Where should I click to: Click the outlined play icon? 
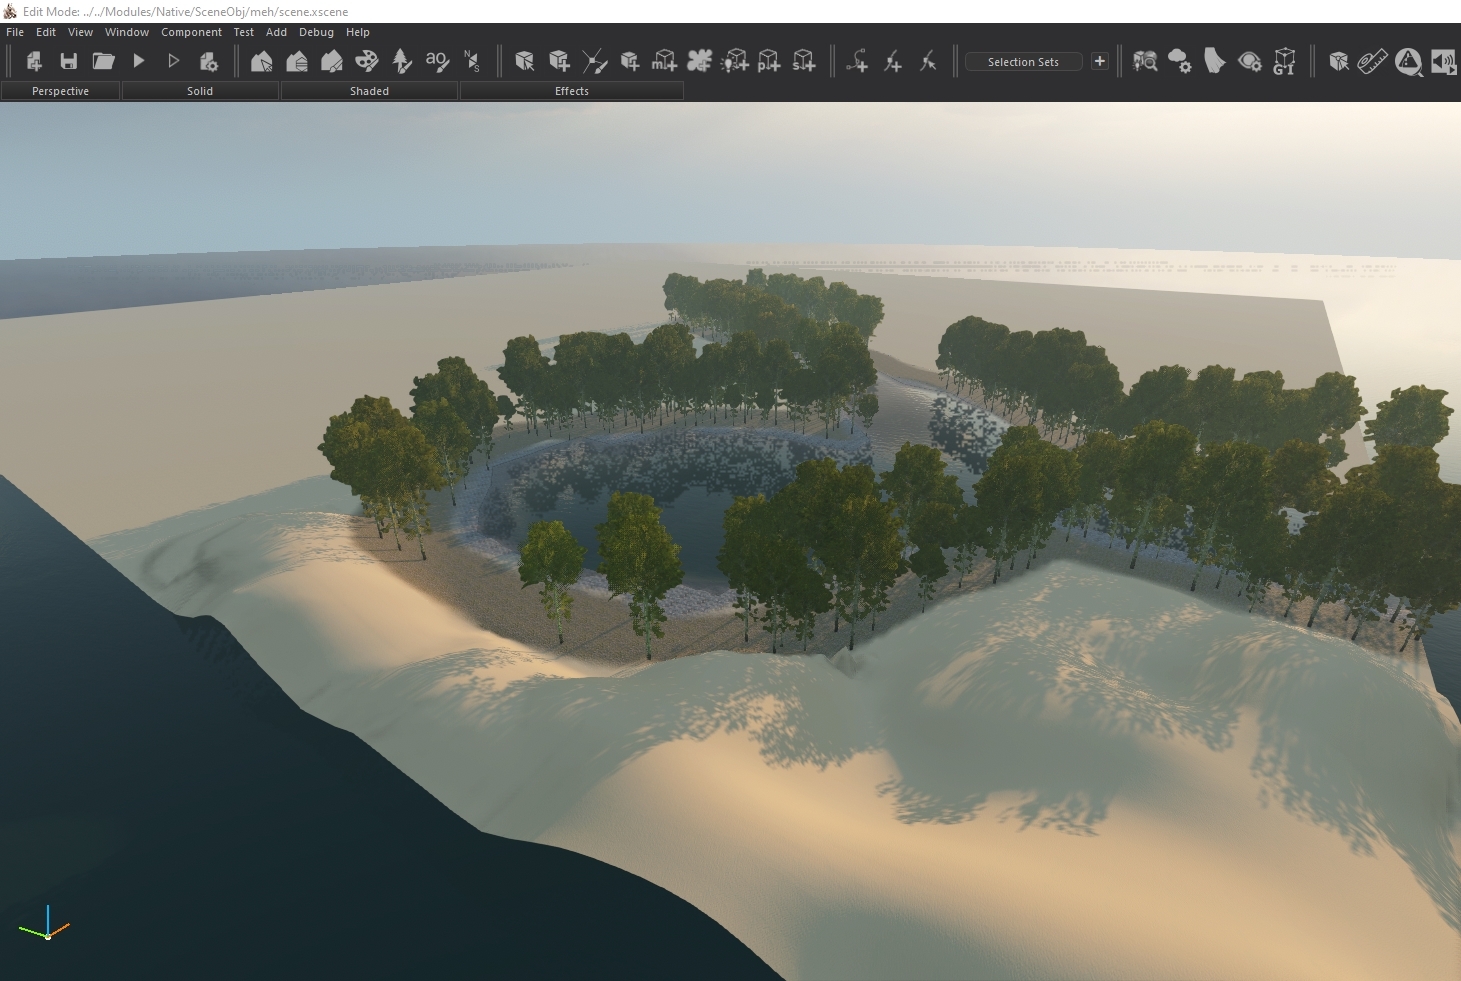pyautogui.click(x=174, y=61)
